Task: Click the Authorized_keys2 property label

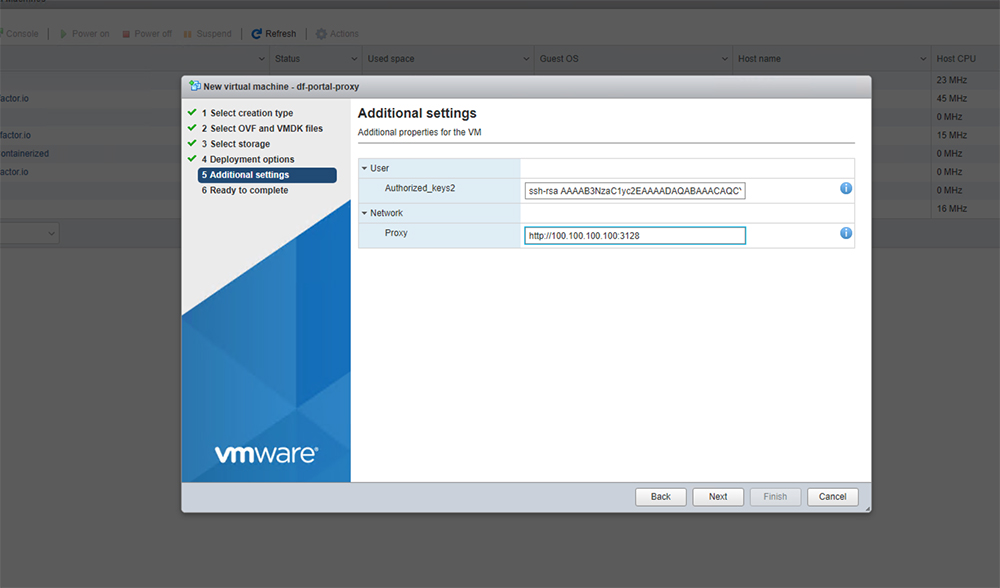Action: [x=420, y=188]
